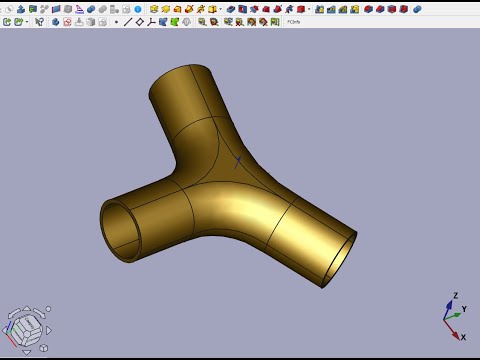This screenshot has height=360, width=480.
Task: Click the blue capsule Clone icon left of info
Action: (91, 9)
